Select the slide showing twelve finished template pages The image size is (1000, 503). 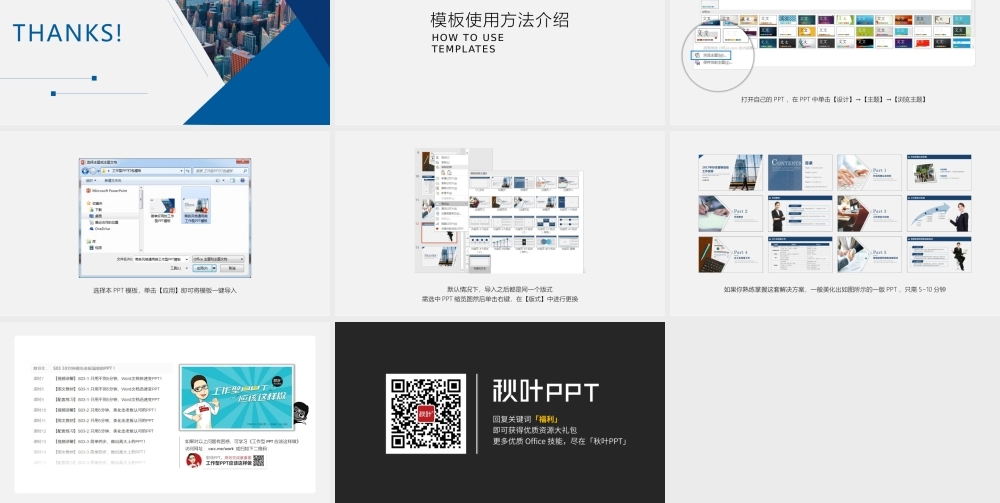click(835, 223)
